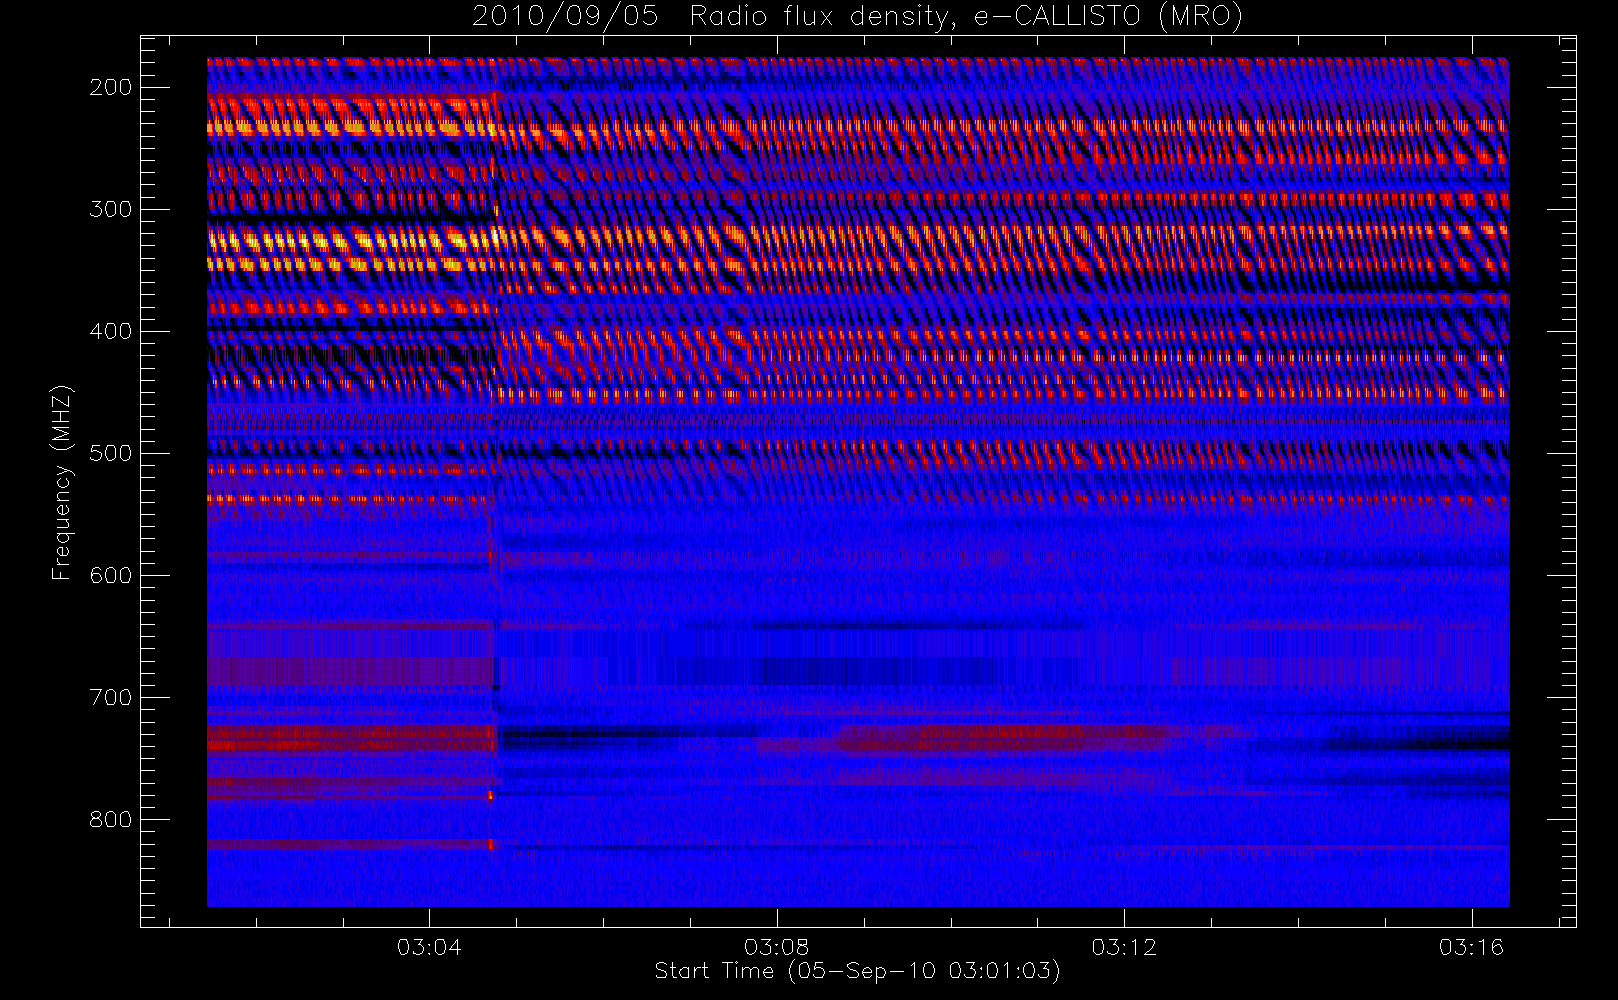Viewport: 1618px width, 1000px height.
Task: Click the 03:04 time tick label
Action: pos(429,947)
